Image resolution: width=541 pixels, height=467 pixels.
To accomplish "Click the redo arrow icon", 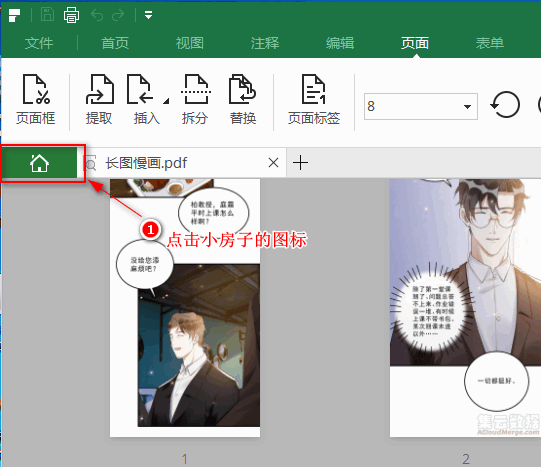I will tap(118, 15).
